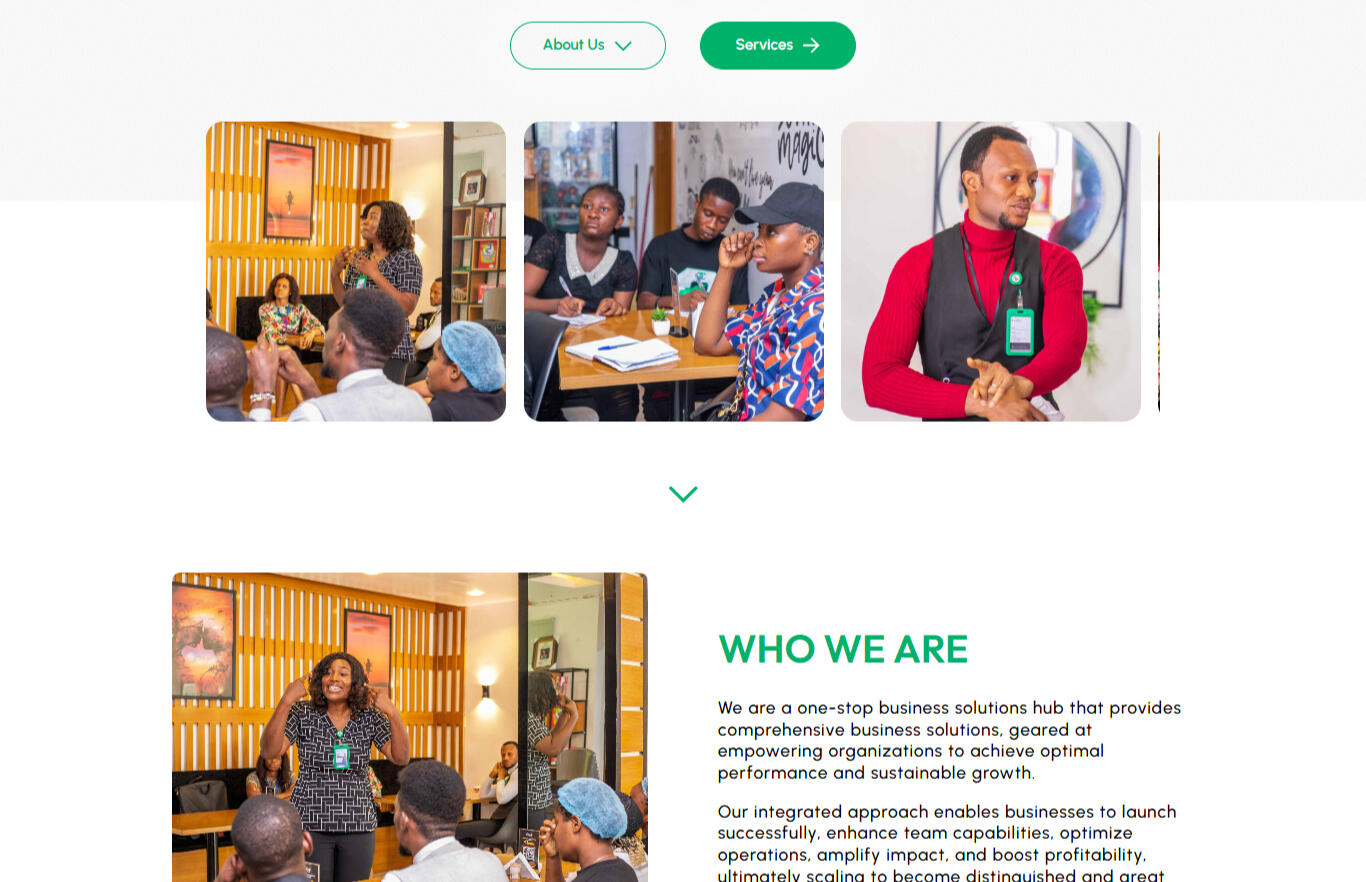Viewport: 1366px width, 882px height.
Task: Click the large Who We Are section photo
Action: click(410, 727)
